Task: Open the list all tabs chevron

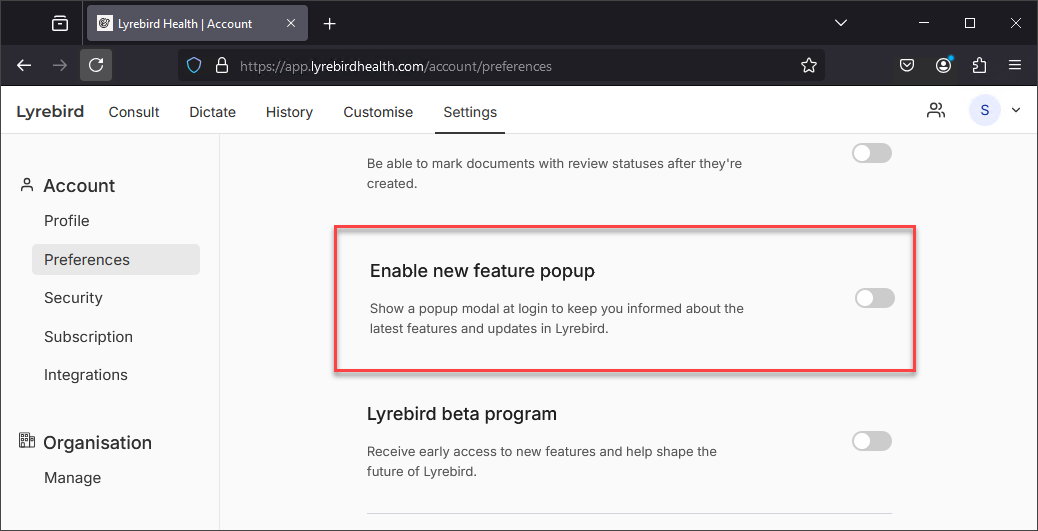Action: tap(841, 23)
